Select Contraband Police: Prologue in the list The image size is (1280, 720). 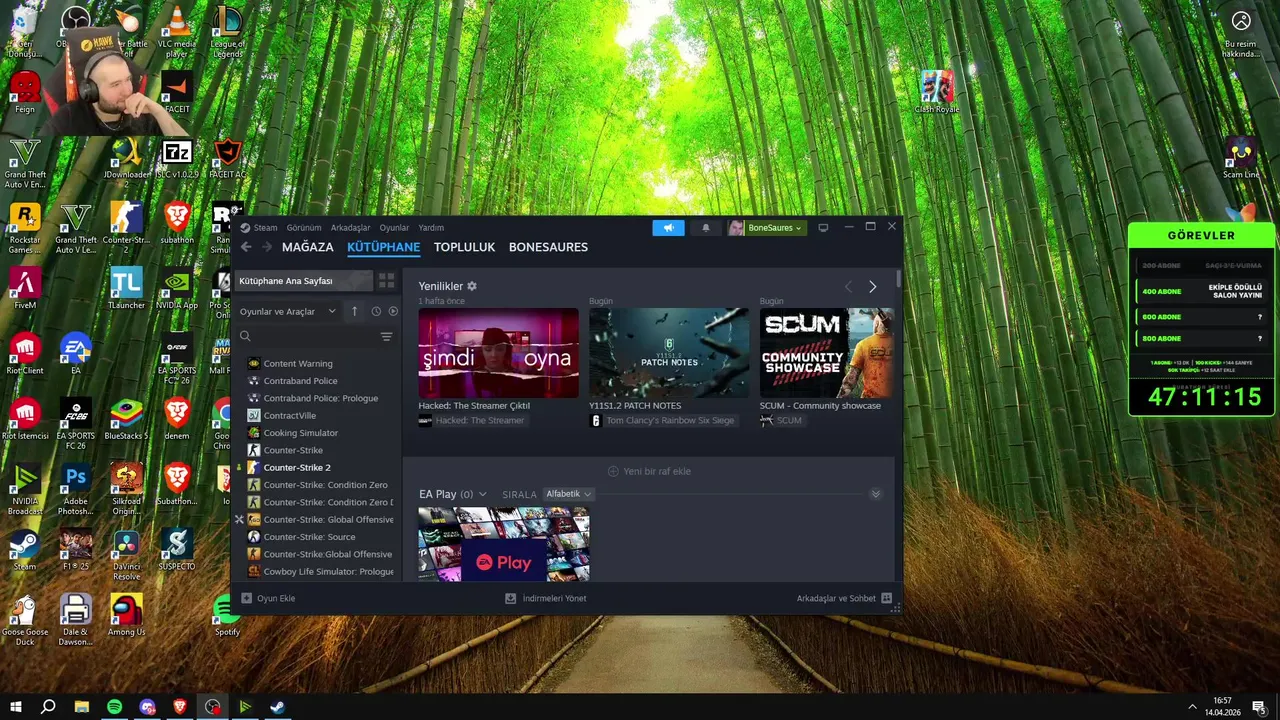point(320,398)
